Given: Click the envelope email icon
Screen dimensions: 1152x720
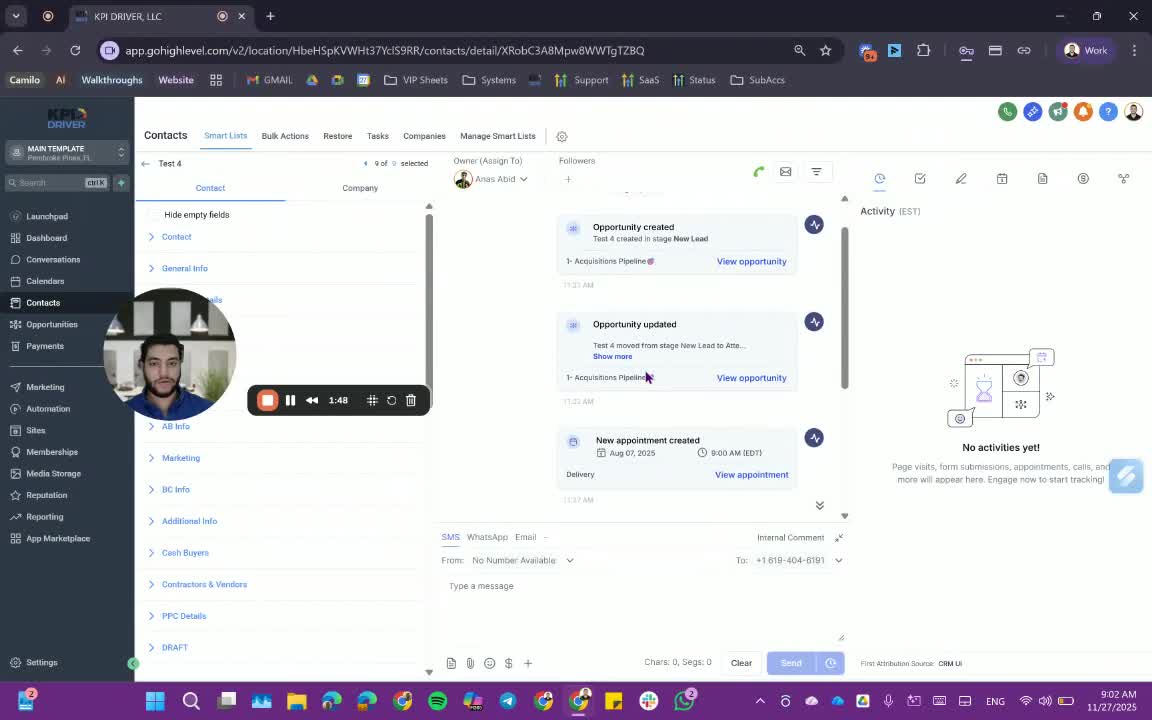Looking at the screenshot, I should click(x=785, y=172).
